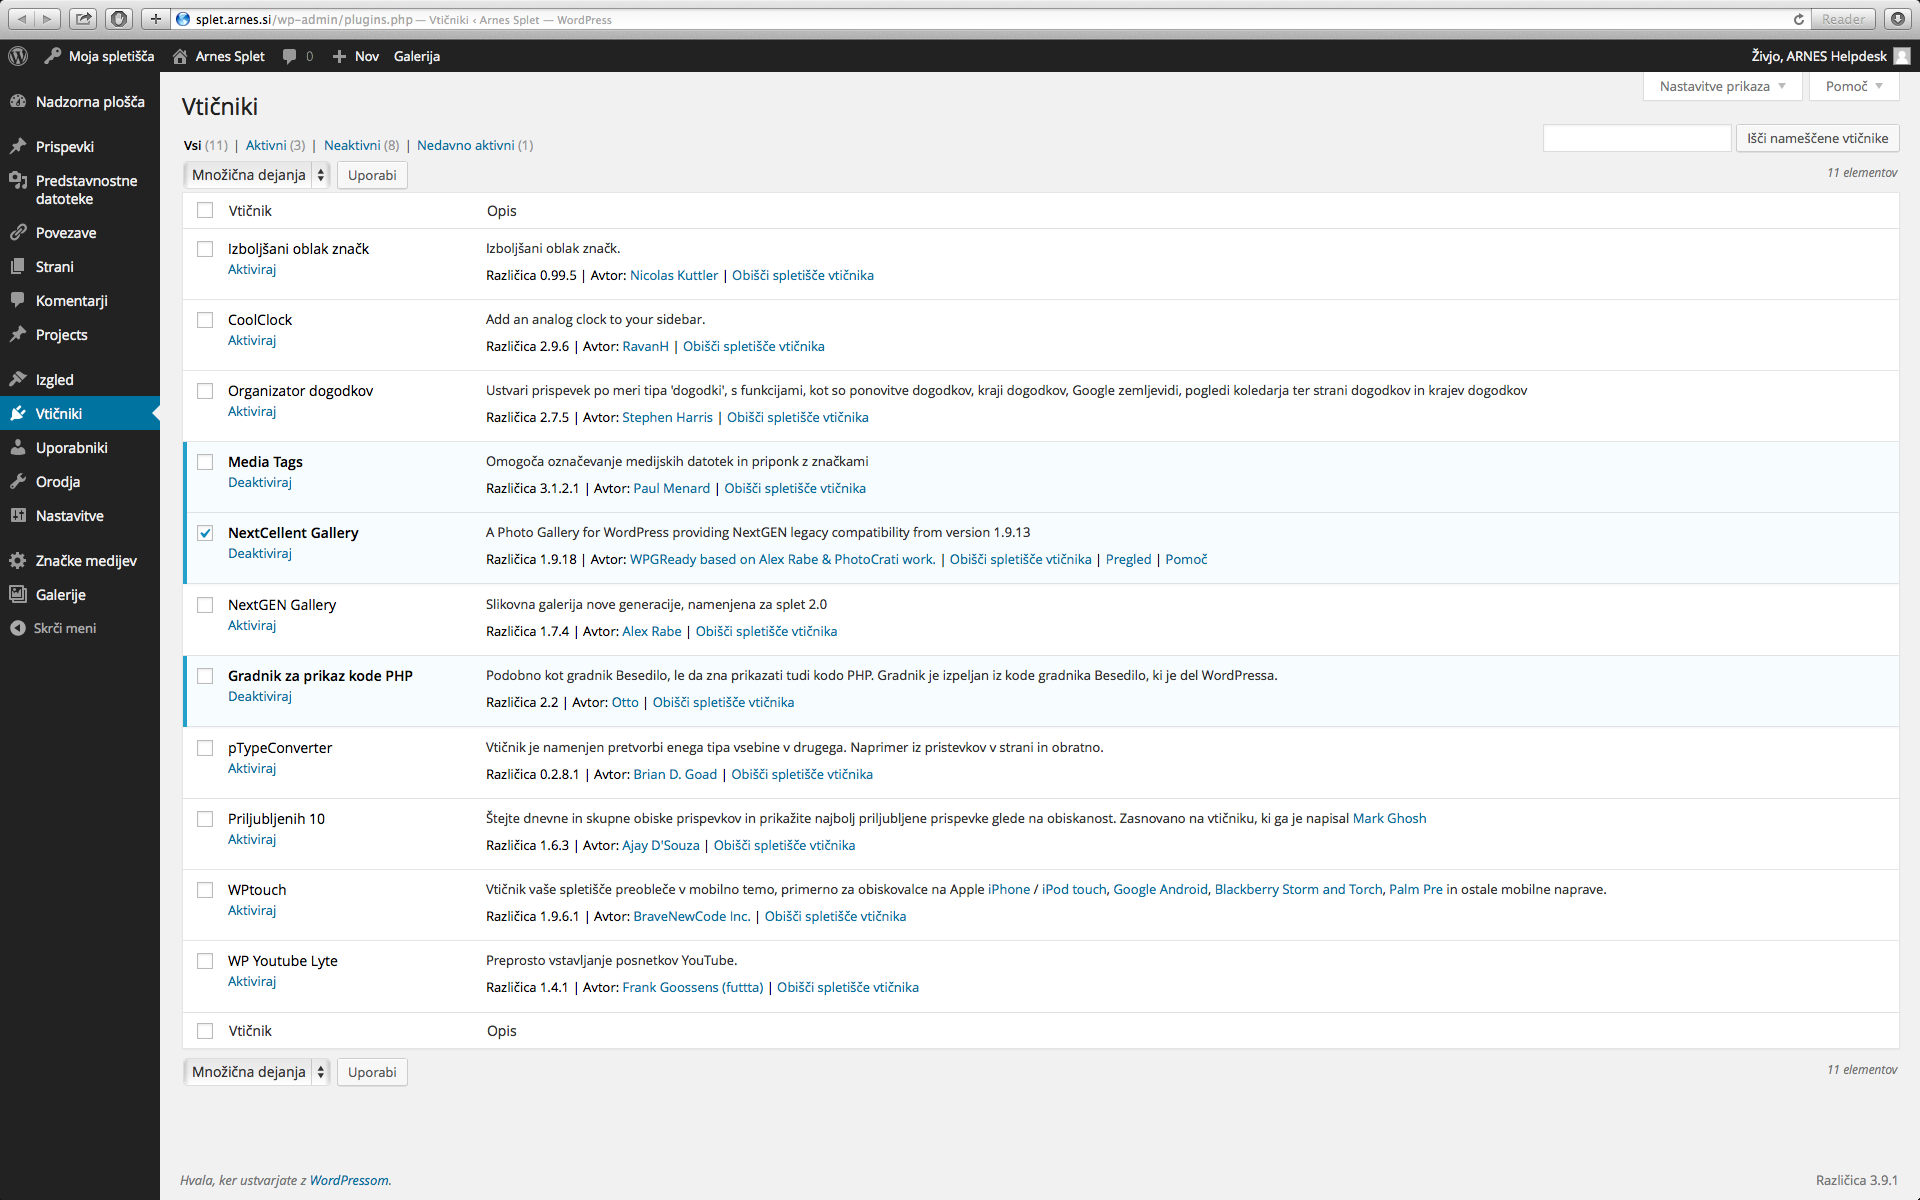Check the pTypeConverter plugin checkbox

click(x=205, y=748)
